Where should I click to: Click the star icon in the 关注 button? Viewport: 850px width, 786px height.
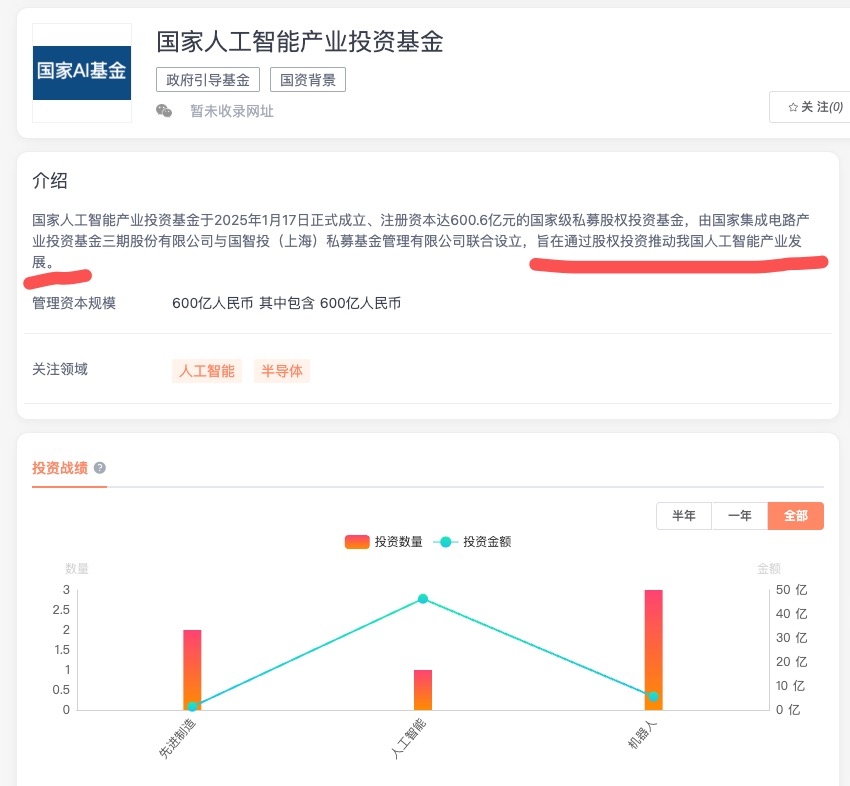tap(793, 107)
